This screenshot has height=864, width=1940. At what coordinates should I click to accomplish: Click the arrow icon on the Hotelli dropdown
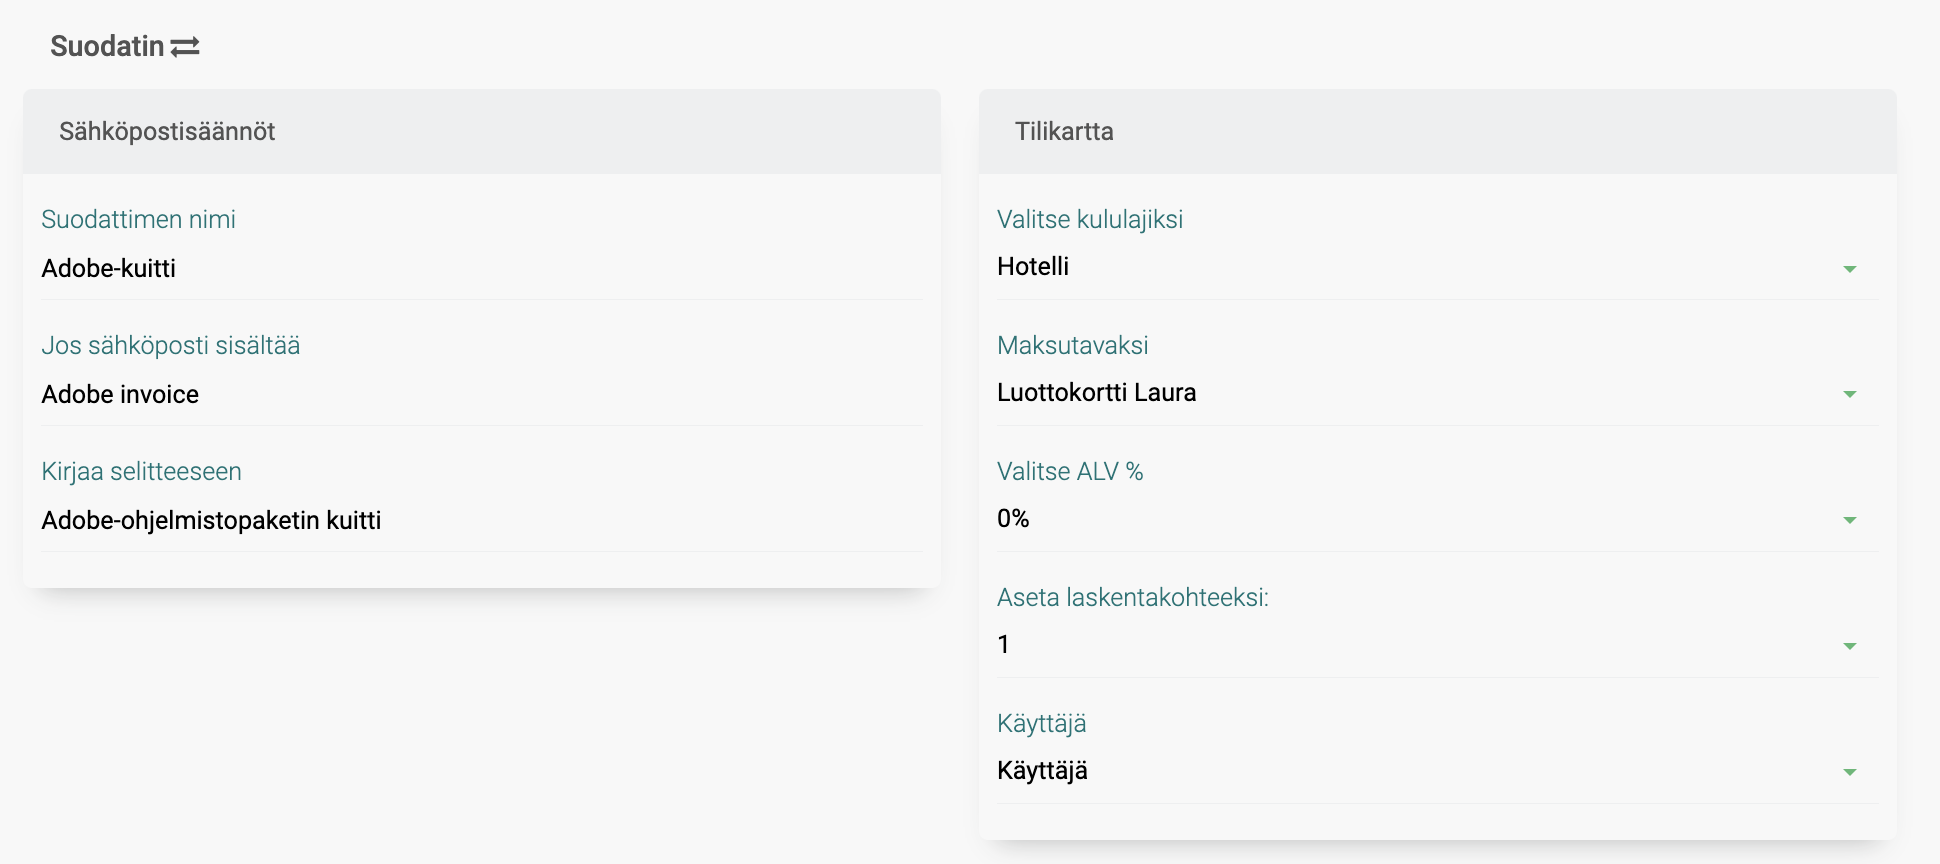click(x=1849, y=269)
